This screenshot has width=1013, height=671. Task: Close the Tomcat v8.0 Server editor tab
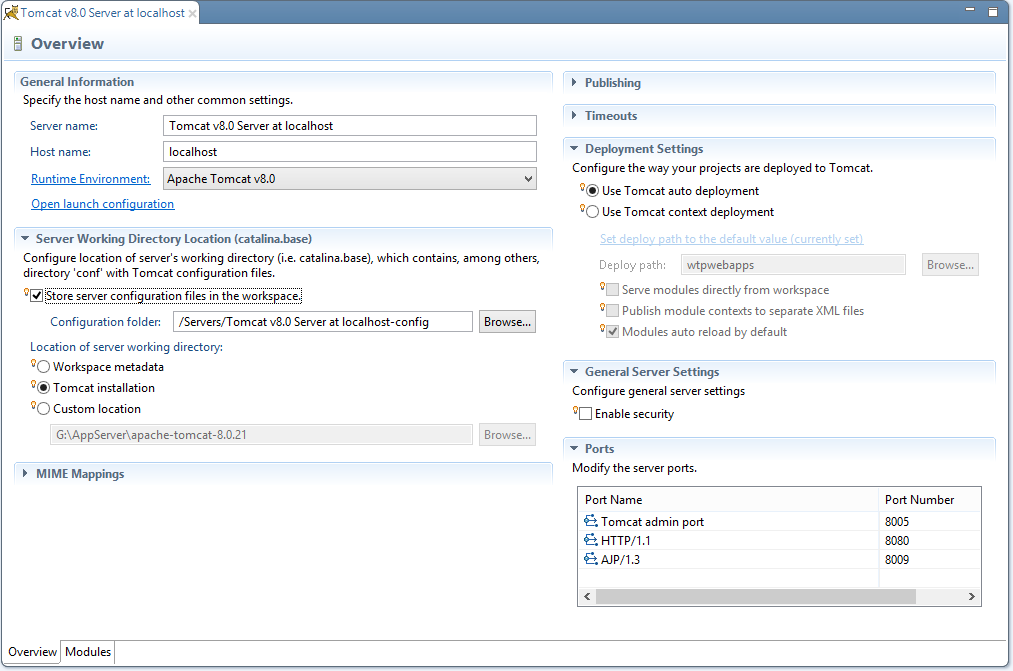193,14
